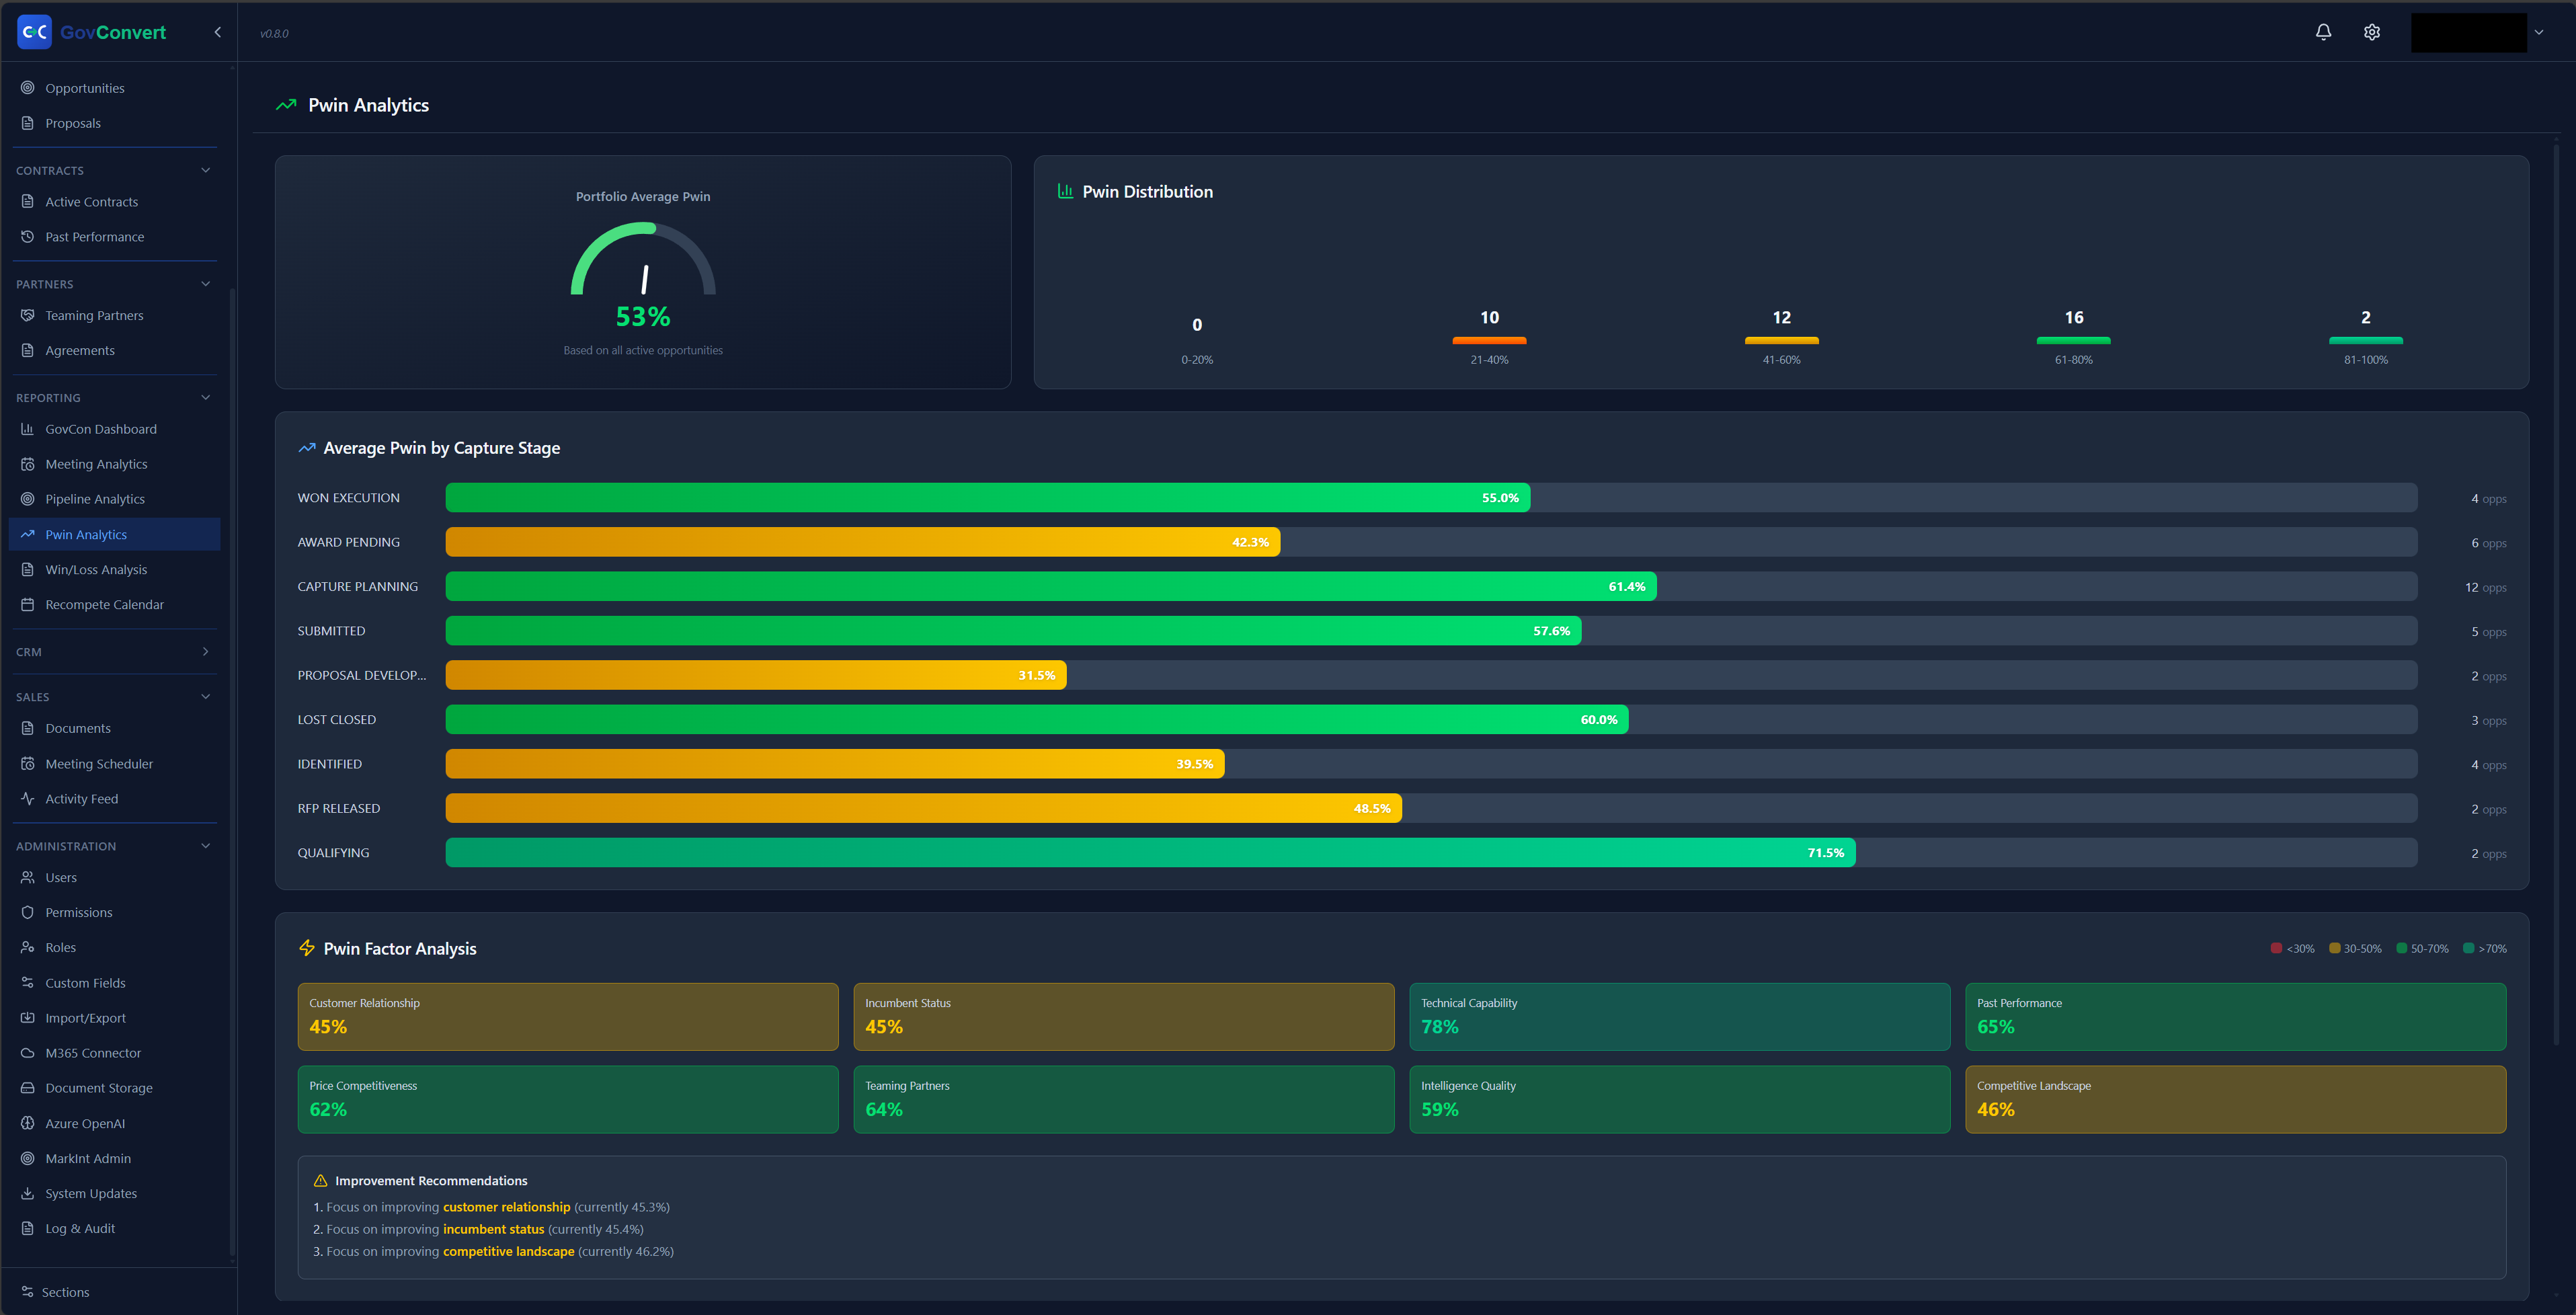The height and width of the screenshot is (1315, 2576).
Task: Open the GovCon Dashboard icon in sidebar
Action: pos(28,428)
